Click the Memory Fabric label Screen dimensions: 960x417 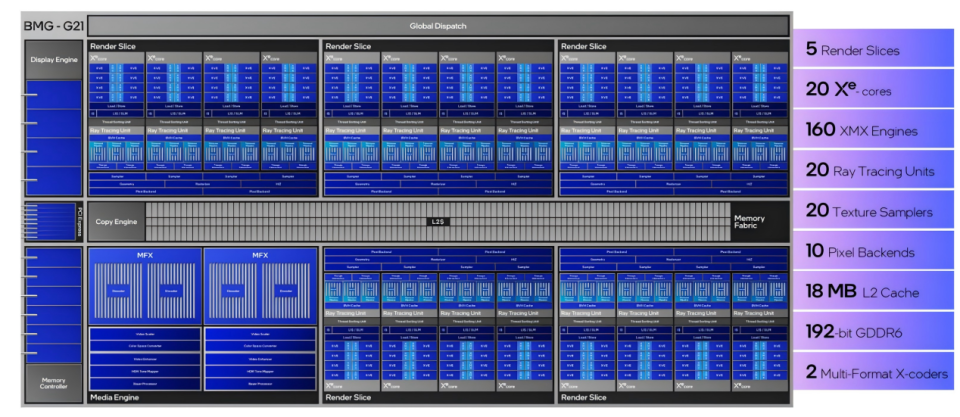[749, 222]
